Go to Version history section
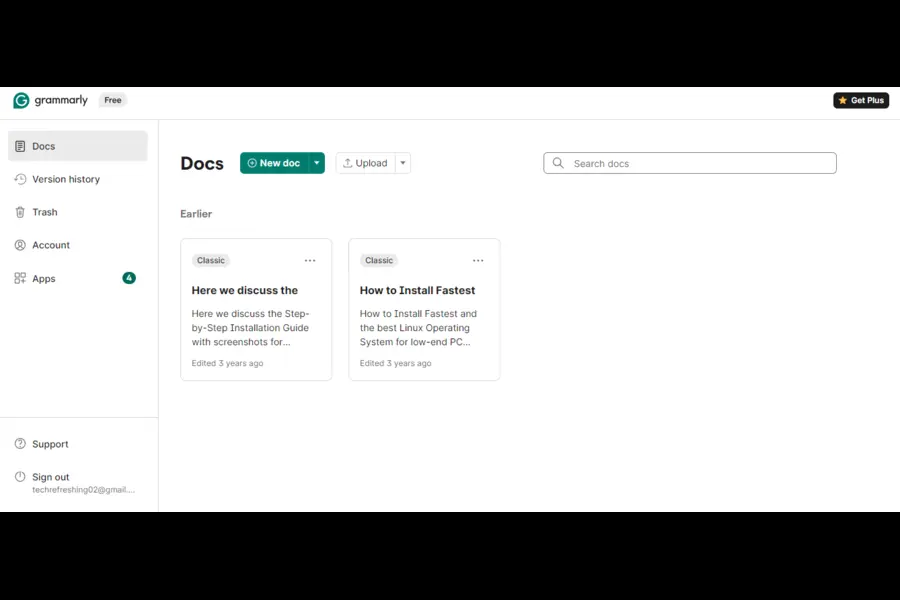The height and width of the screenshot is (600, 900). tap(65, 179)
